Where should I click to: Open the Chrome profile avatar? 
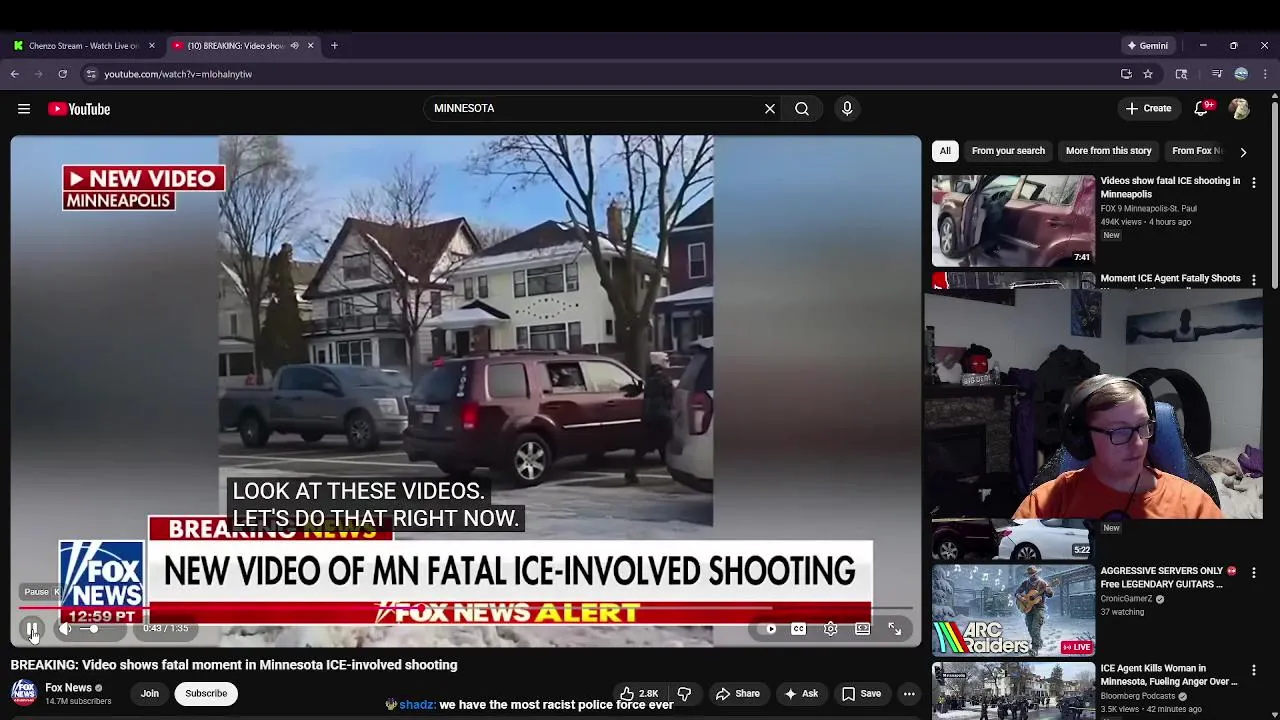(x=1241, y=74)
